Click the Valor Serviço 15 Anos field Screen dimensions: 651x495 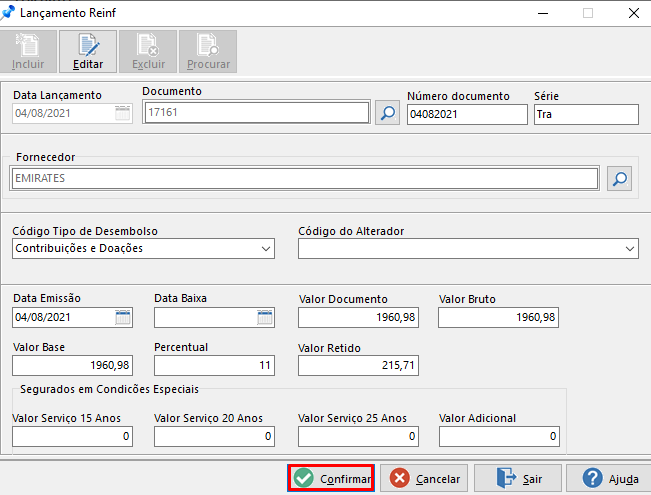[x=73, y=436]
